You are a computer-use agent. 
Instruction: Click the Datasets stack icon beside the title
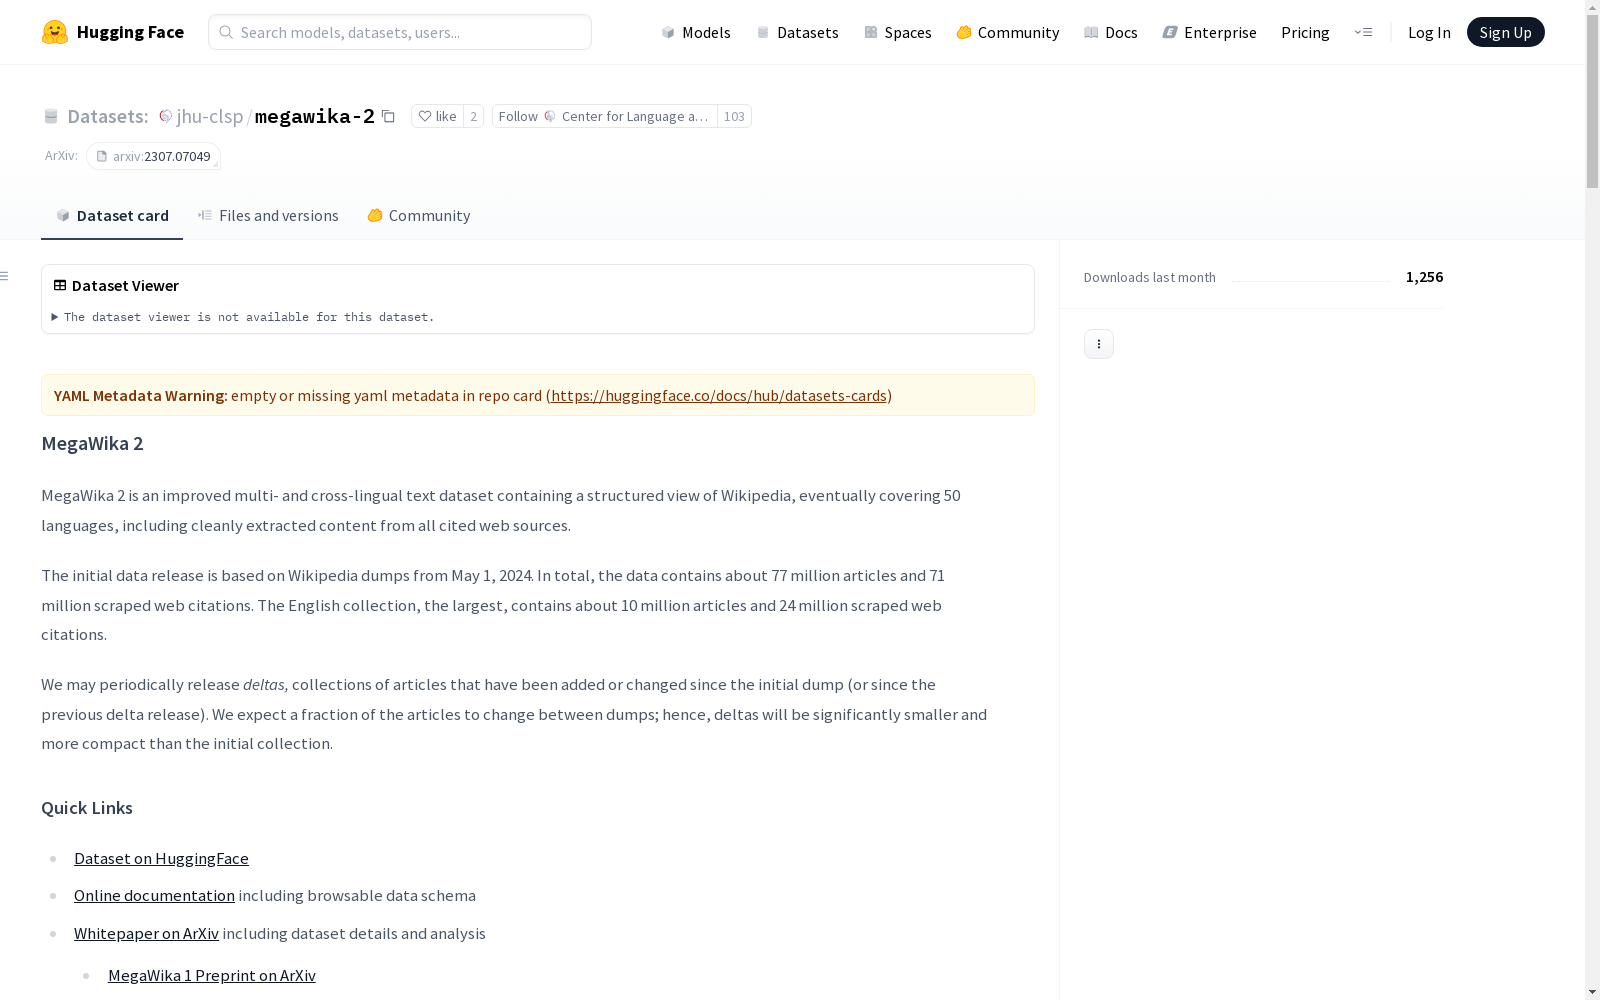[x=51, y=116]
